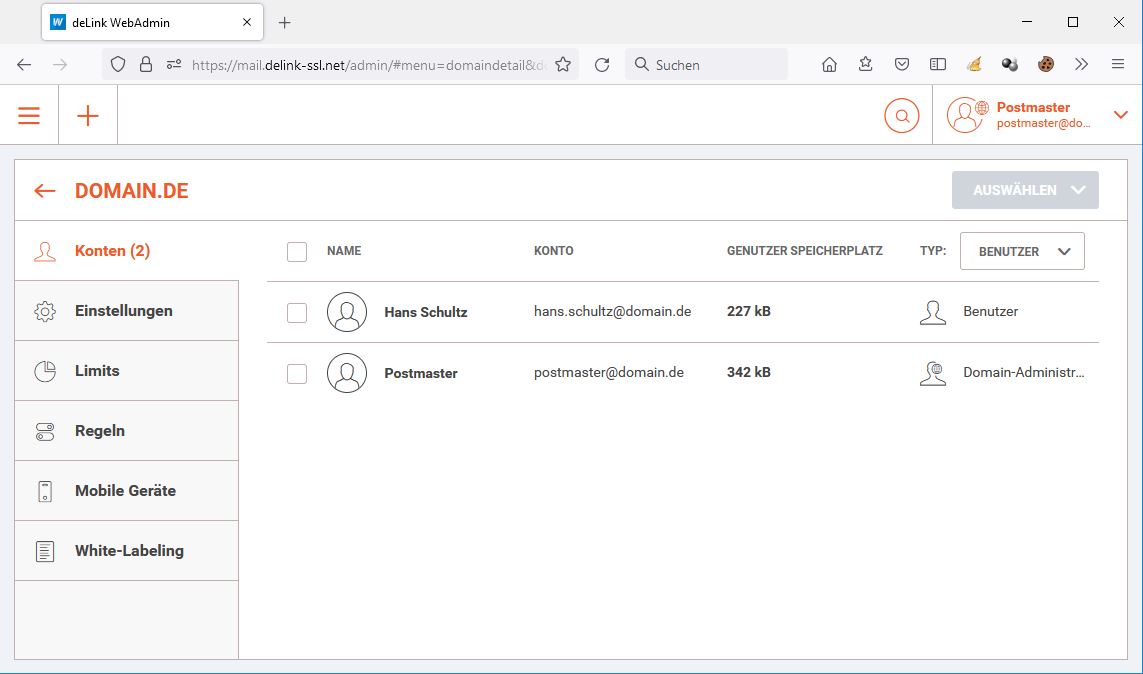Bookmark this page with star icon
Viewport: 1143px width, 674px height.
[563, 65]
